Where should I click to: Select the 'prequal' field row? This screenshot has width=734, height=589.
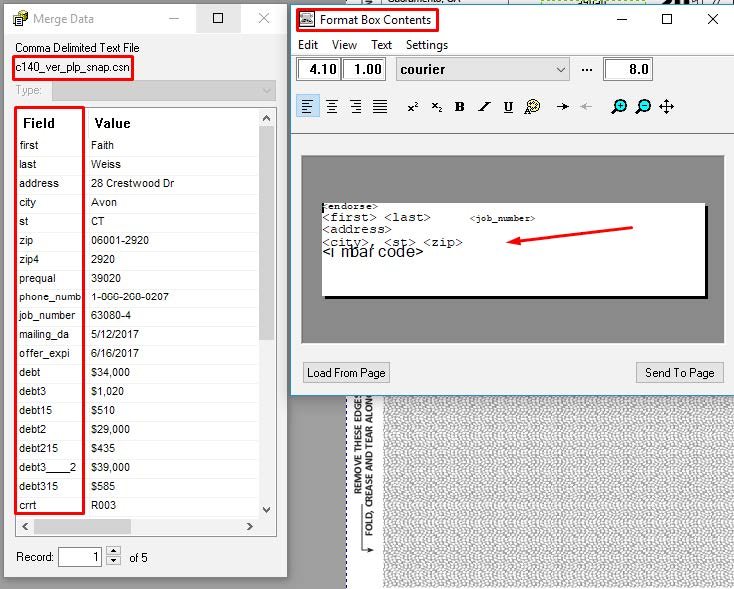138,278
